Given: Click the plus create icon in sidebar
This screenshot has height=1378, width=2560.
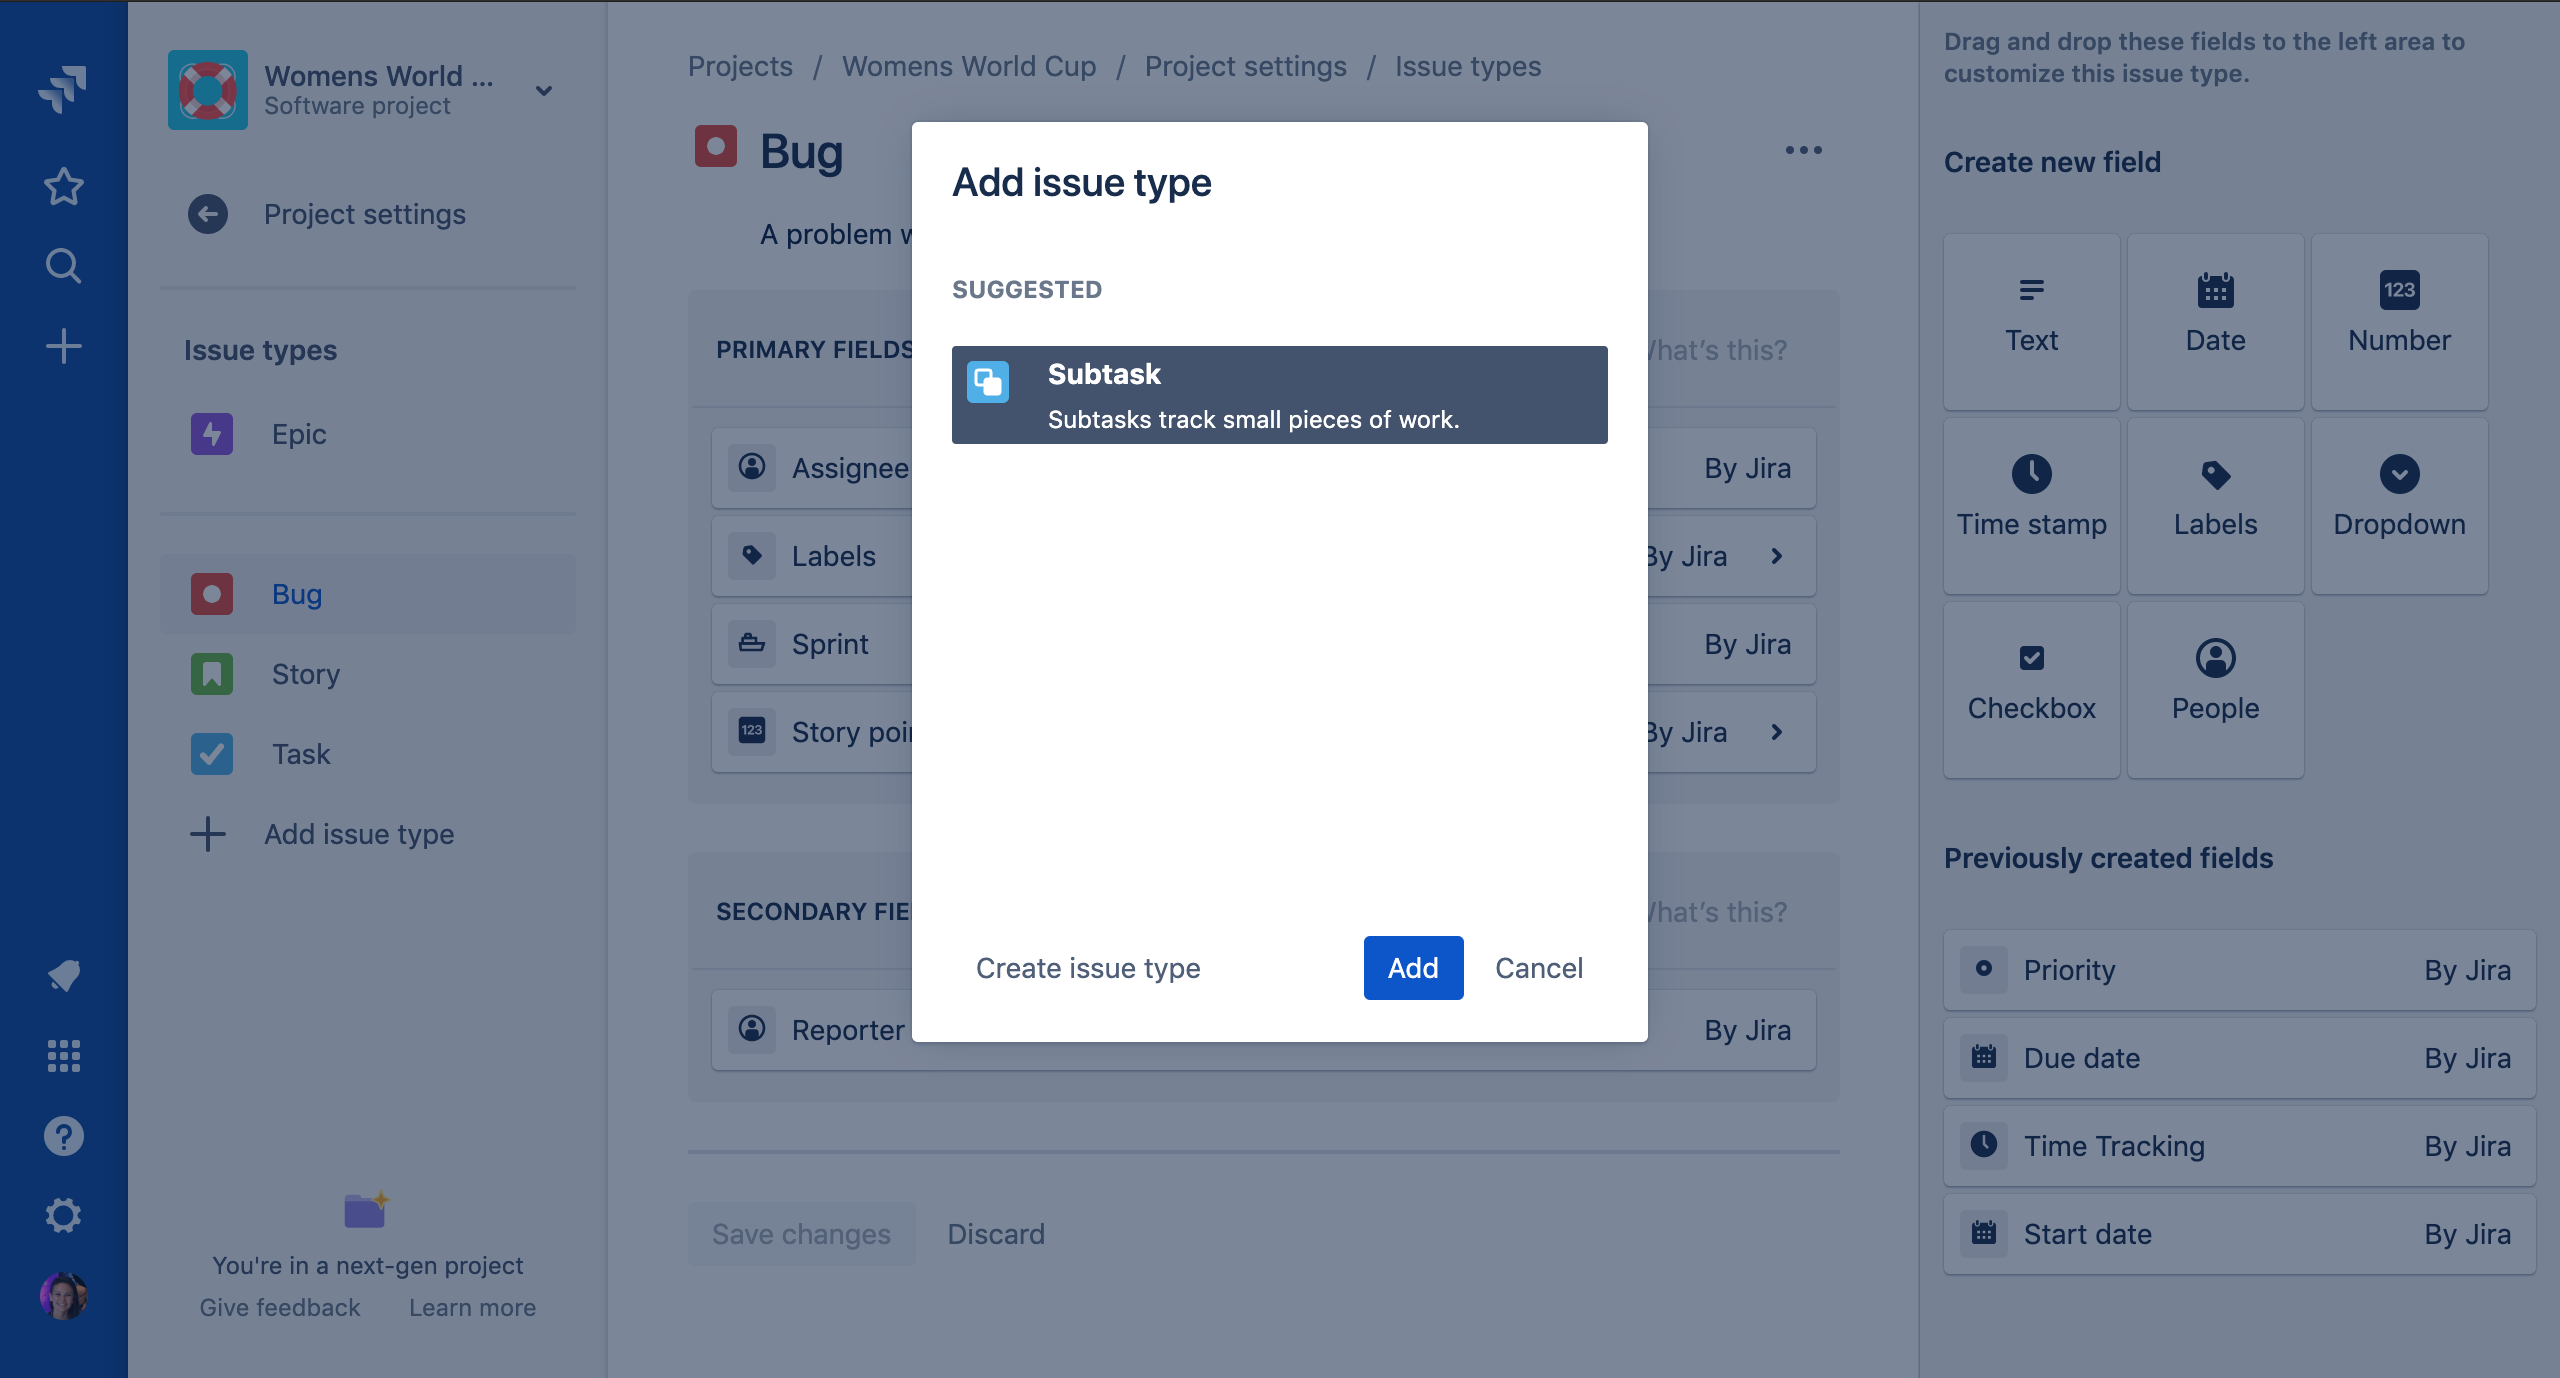Looking at the screenshot, I should [x=63, y=346].
